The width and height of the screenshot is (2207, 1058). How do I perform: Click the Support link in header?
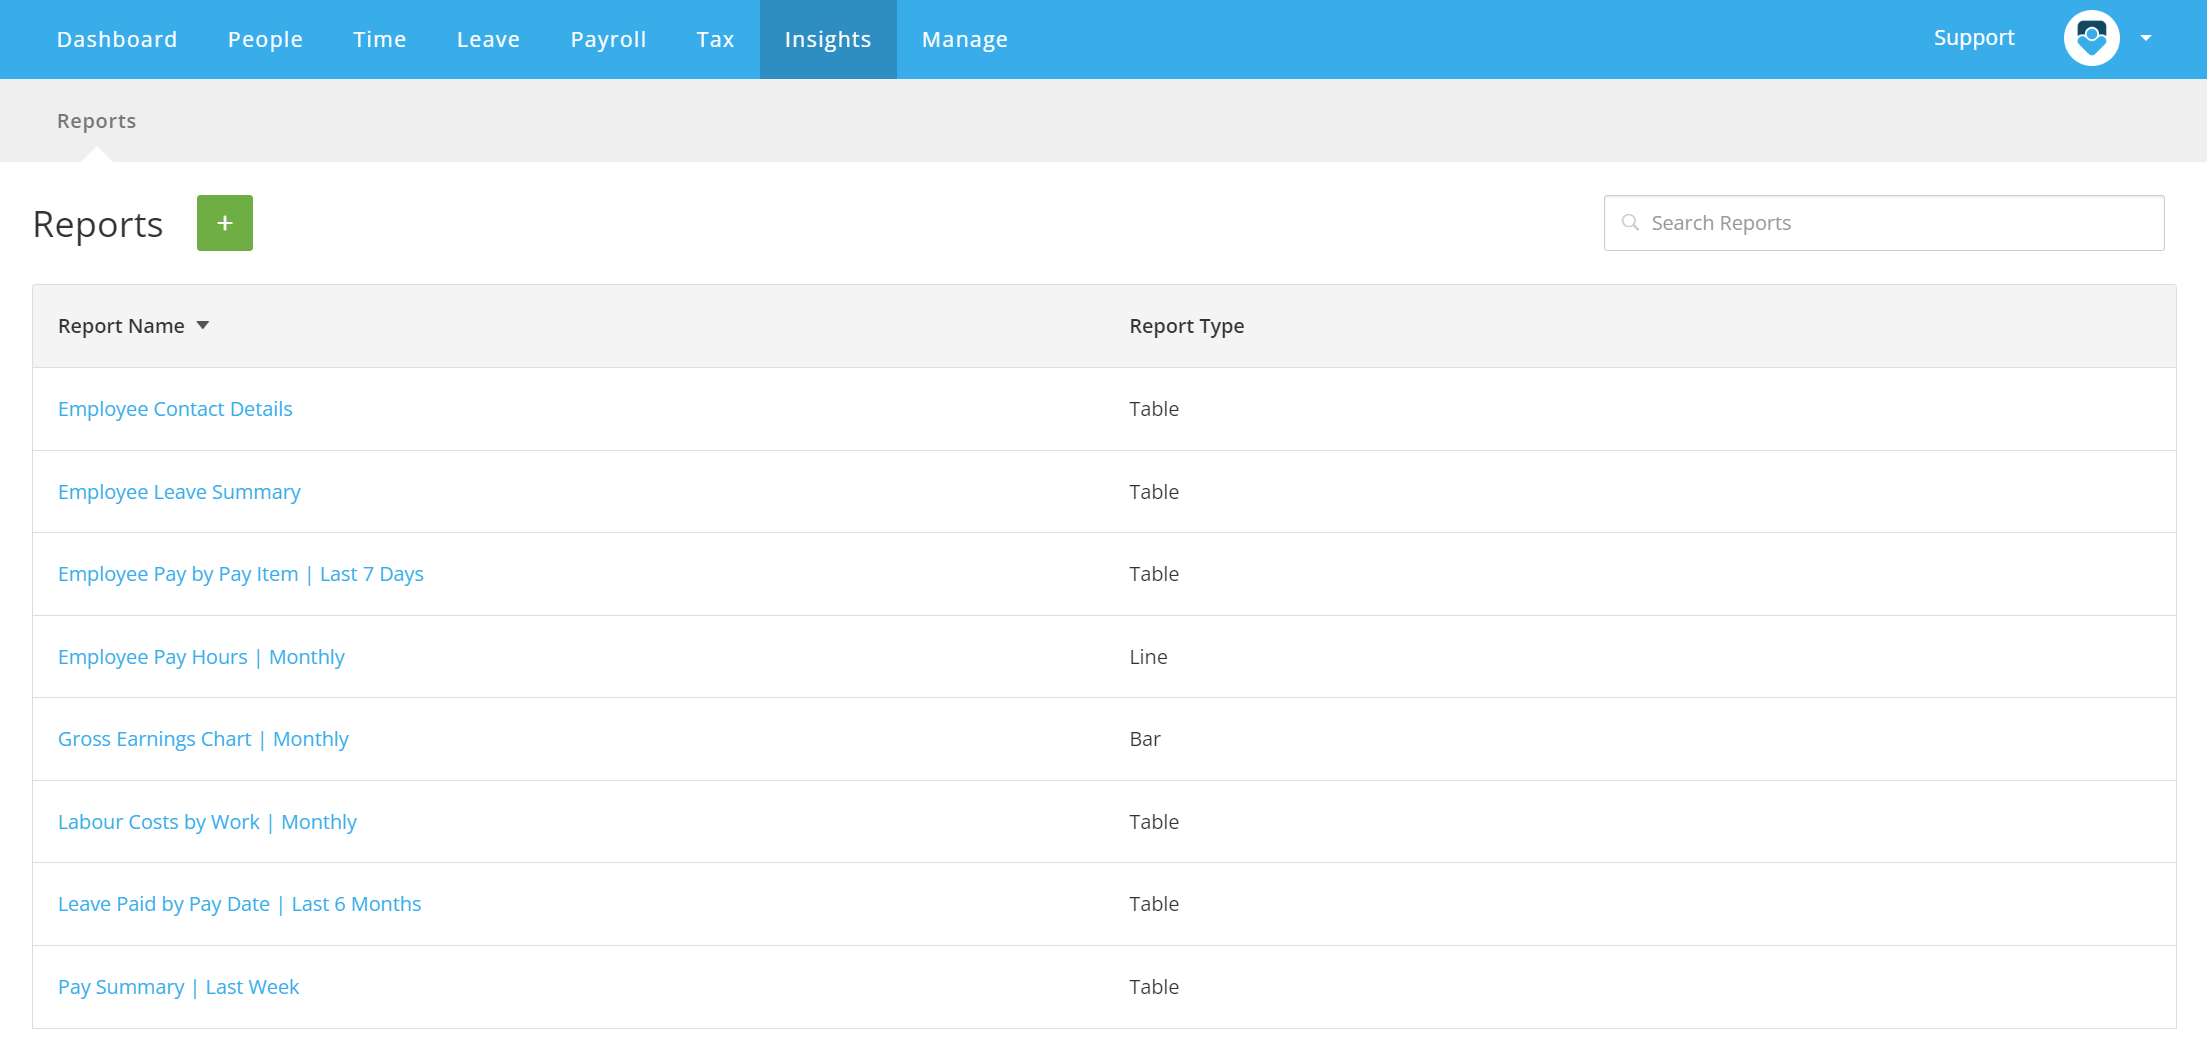coord(1974,38)
